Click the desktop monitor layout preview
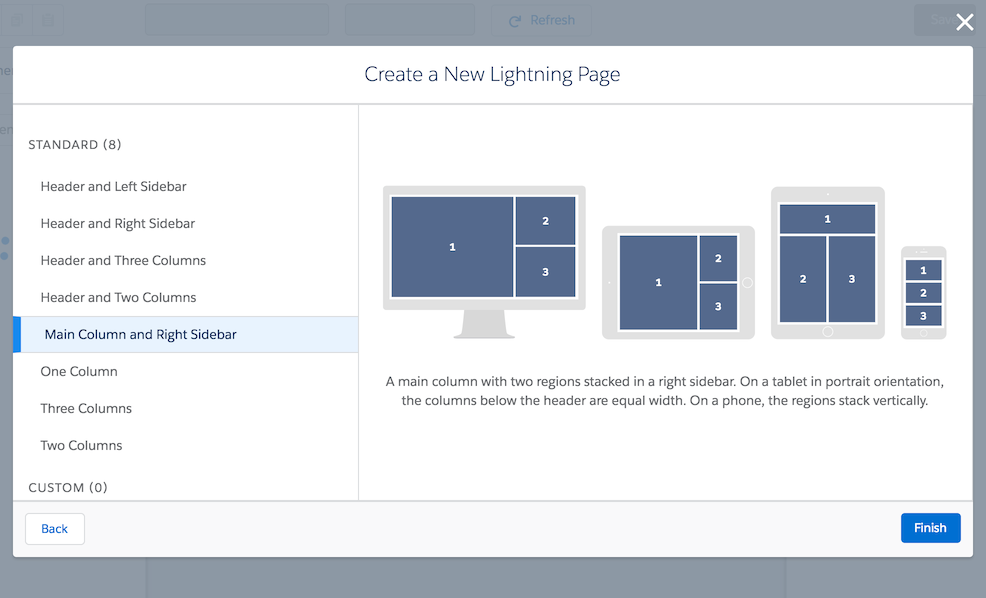The image size is (986, 598). point(484,262)
